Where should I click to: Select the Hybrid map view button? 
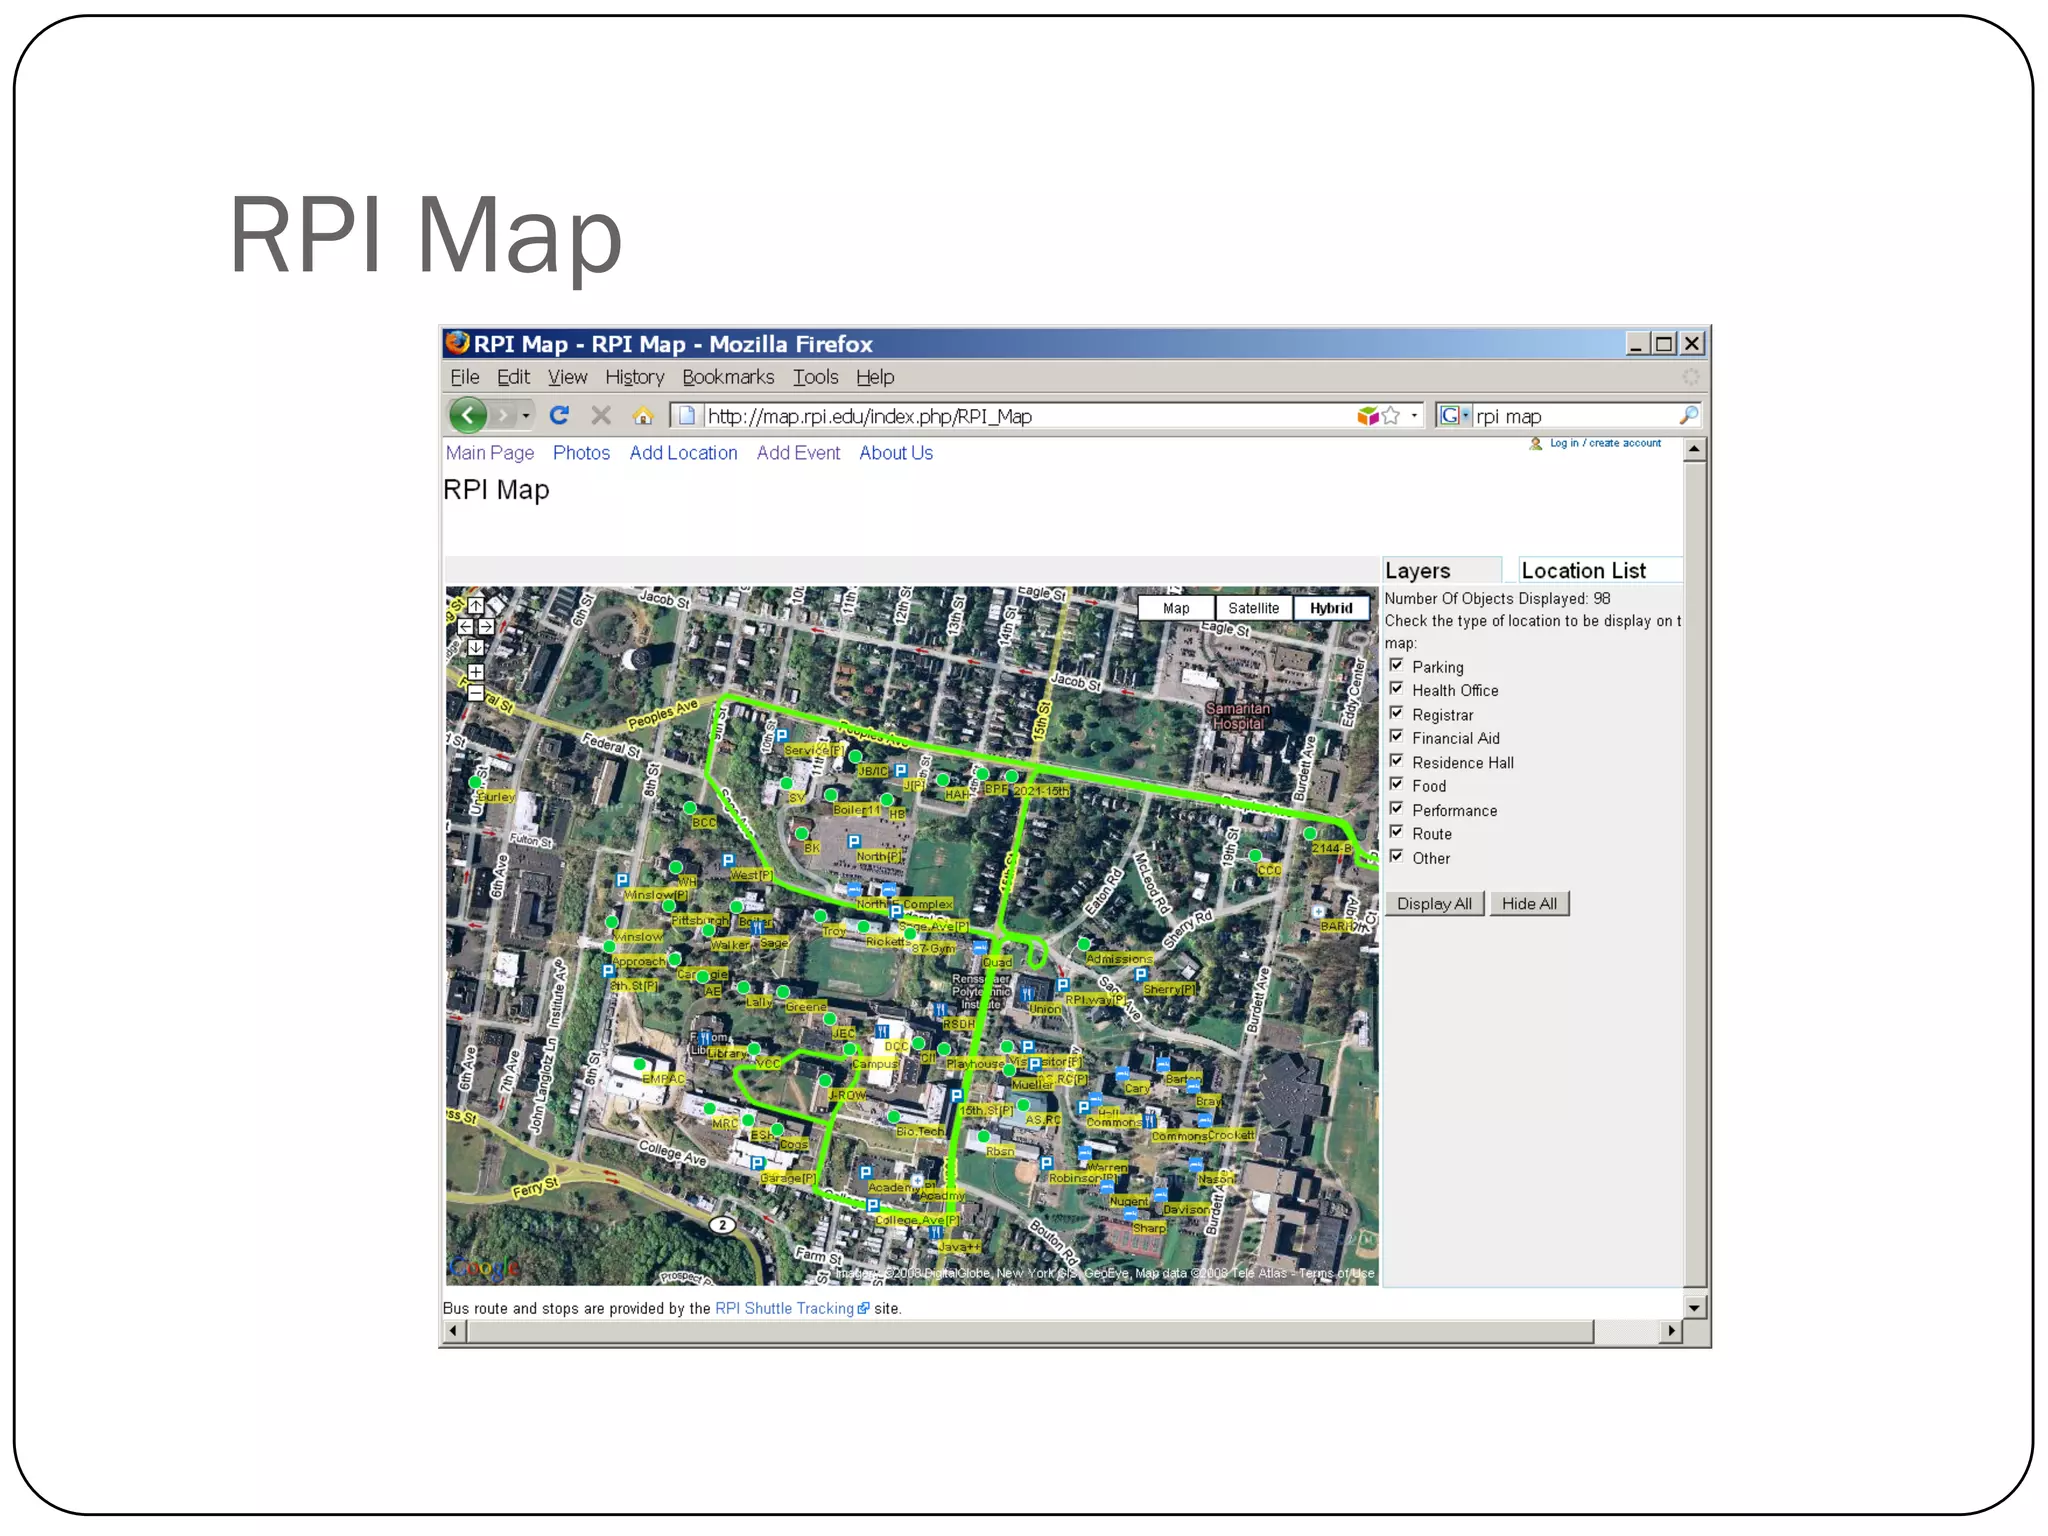coord(1331,608)
